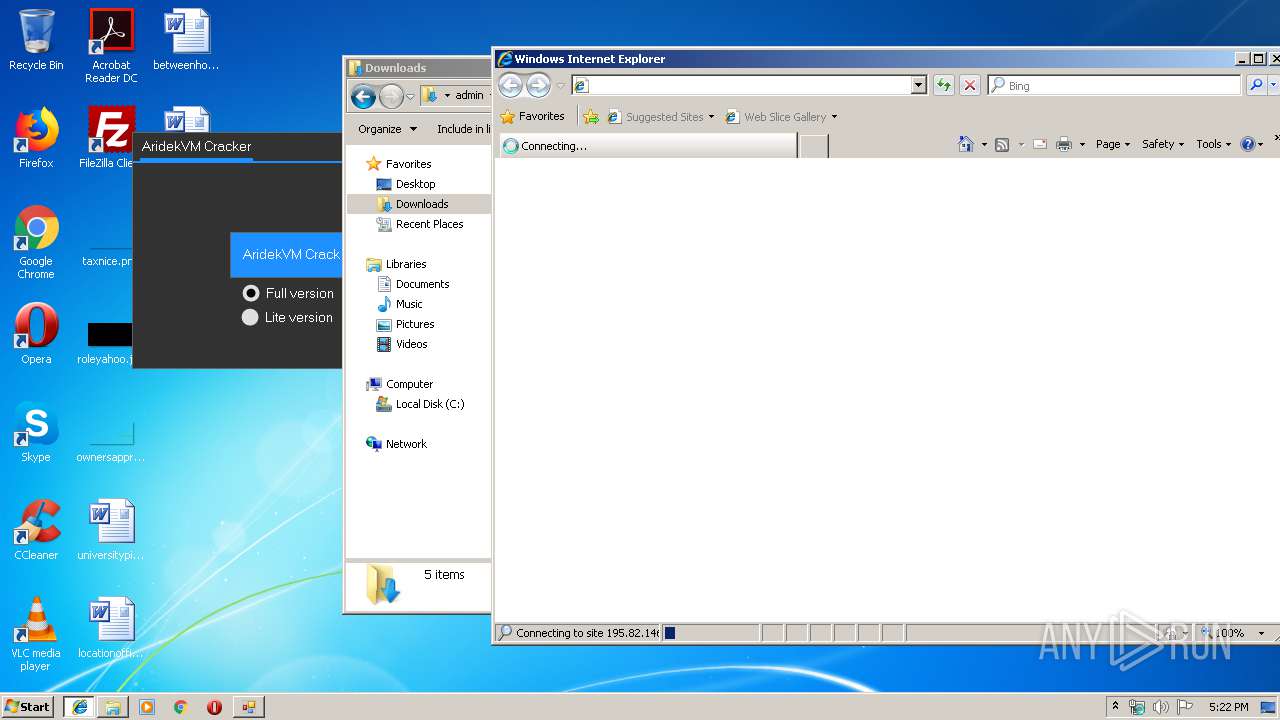Click the blue Help question mark icon
Viewport: 1280px width, 720px height.
(x=1247, y=144)
